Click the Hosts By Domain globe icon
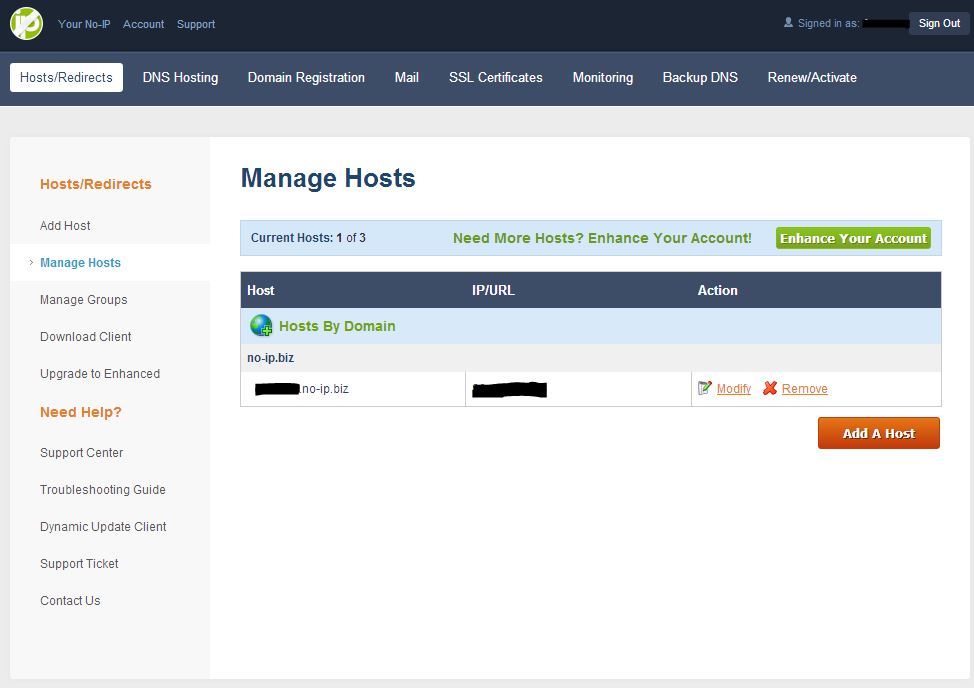This screenshot has width=974, height=688. pos(261,325)
